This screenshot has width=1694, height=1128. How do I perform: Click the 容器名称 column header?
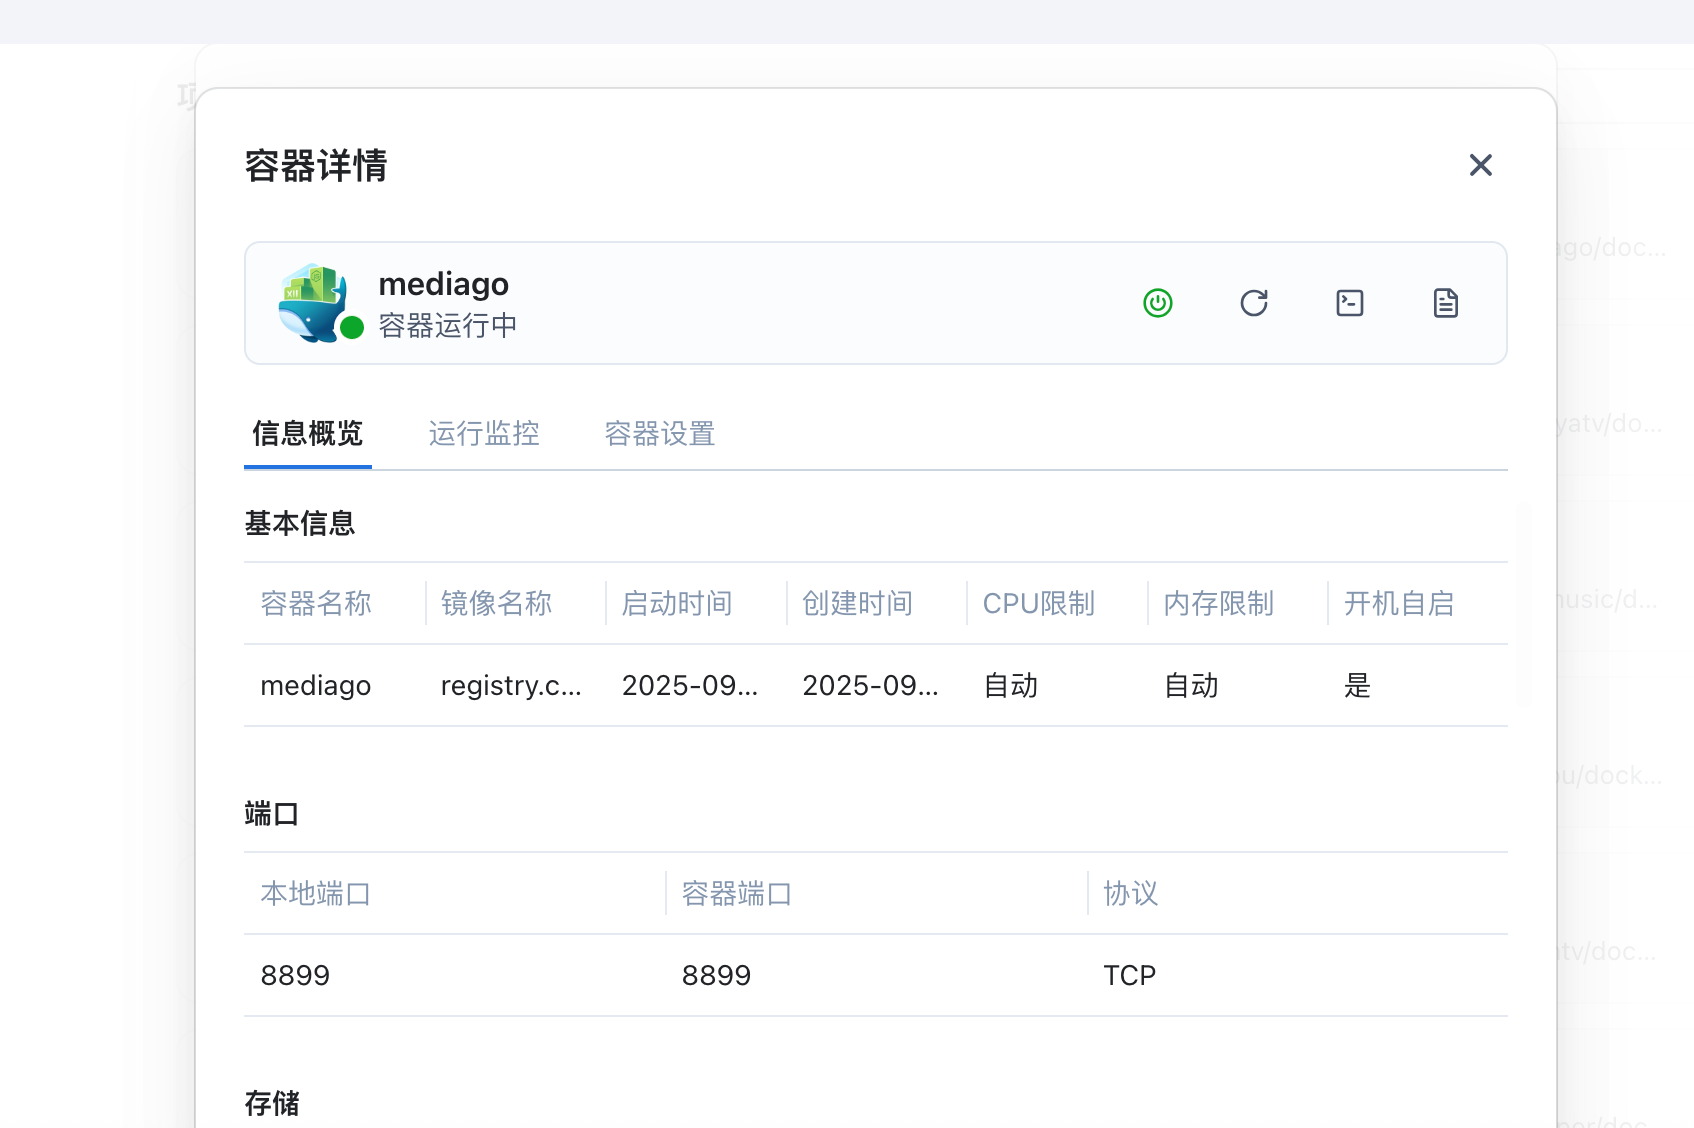[x=316, y=604]
